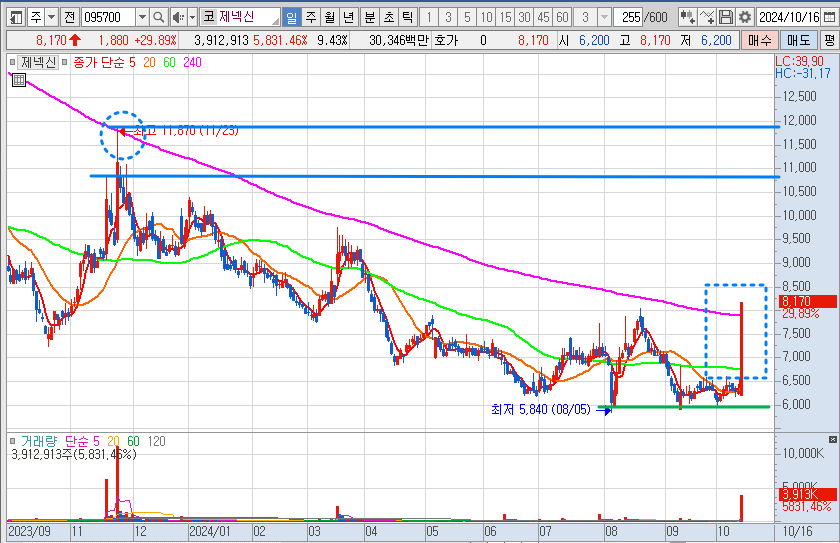Screen dimensions: 840x543
Task: Select the 10 interval button
Action: pos(486,18)
